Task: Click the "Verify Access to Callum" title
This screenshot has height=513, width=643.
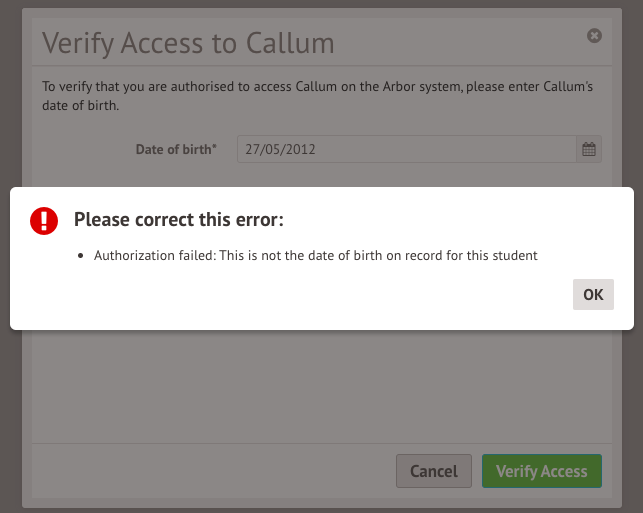Action: click(x=189, y=44)
